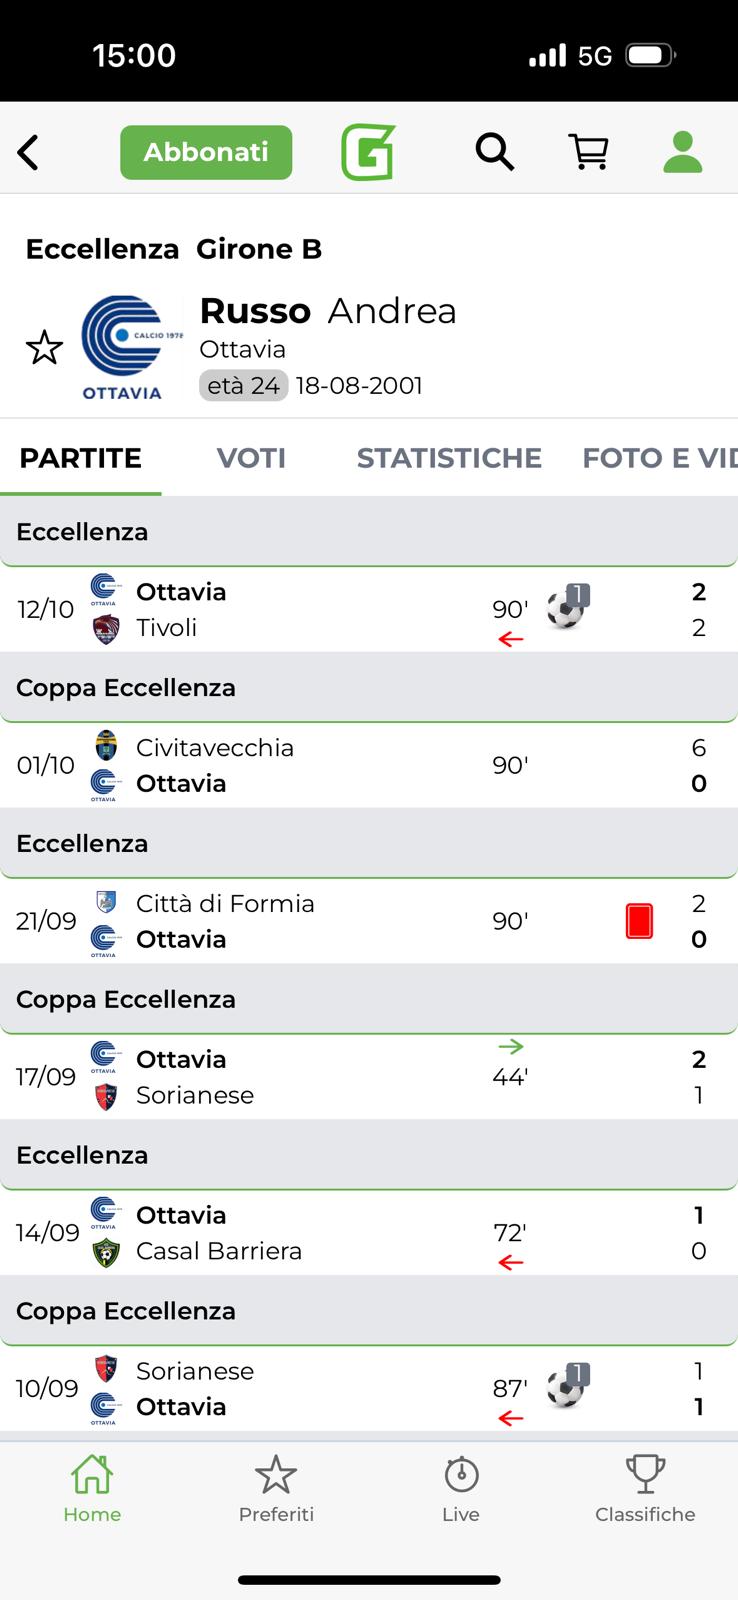This screenshot has height=1600, width=738.
Task: Tap goal ball icon in 10/09 Sorianese match
Action: [x=567, y=1388]
